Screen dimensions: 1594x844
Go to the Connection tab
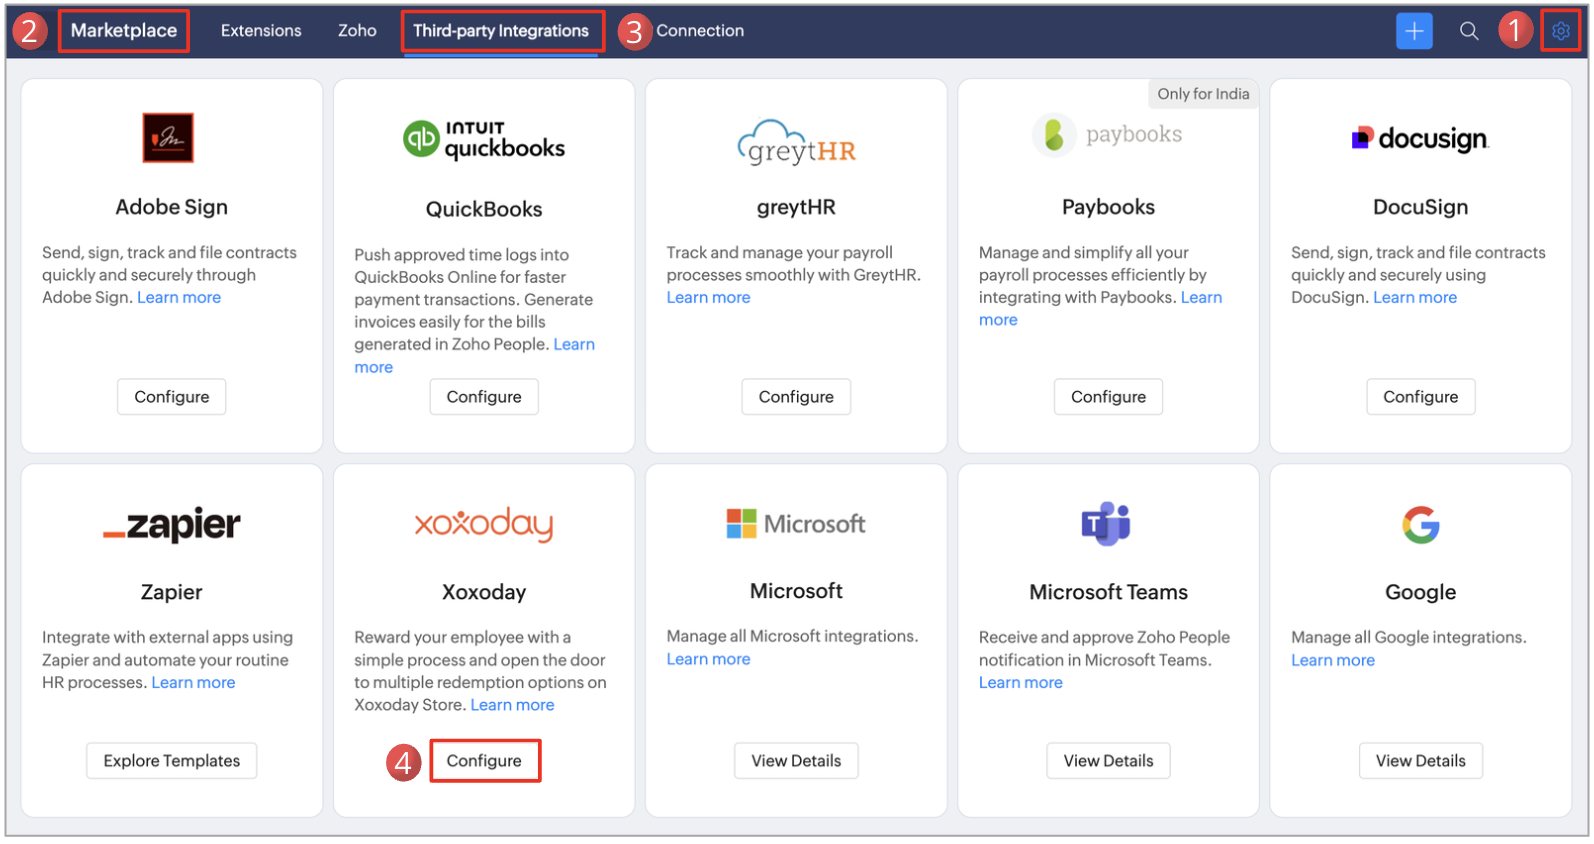700,31
